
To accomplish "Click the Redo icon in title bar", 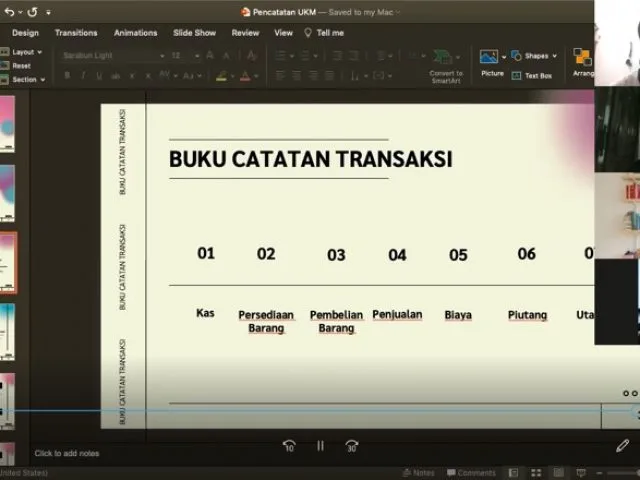I will click(33, 12).
